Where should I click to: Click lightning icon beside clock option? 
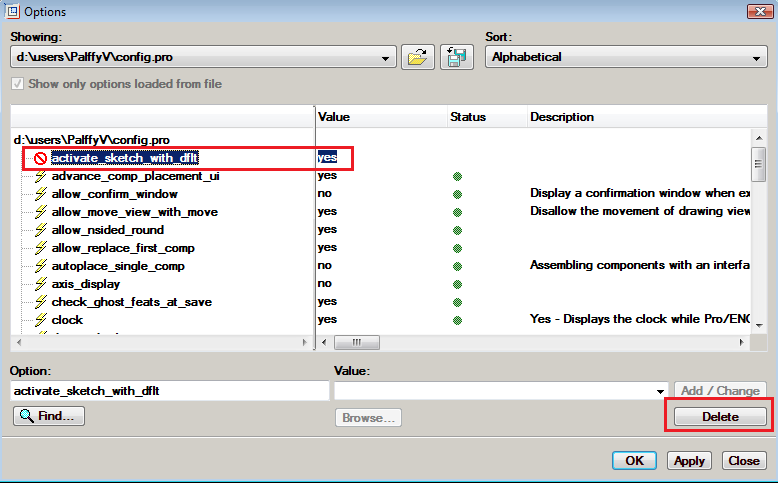click(x=40, y=320)
